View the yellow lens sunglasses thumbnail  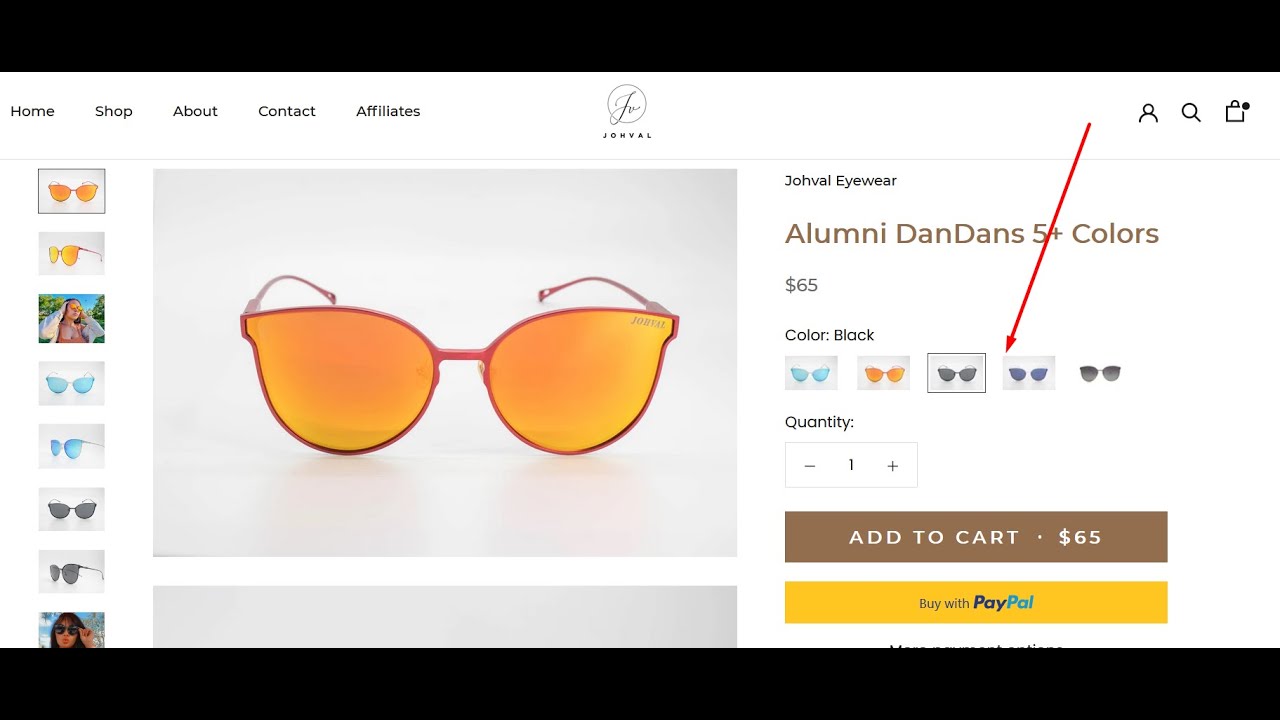click(x=71, y=254)
